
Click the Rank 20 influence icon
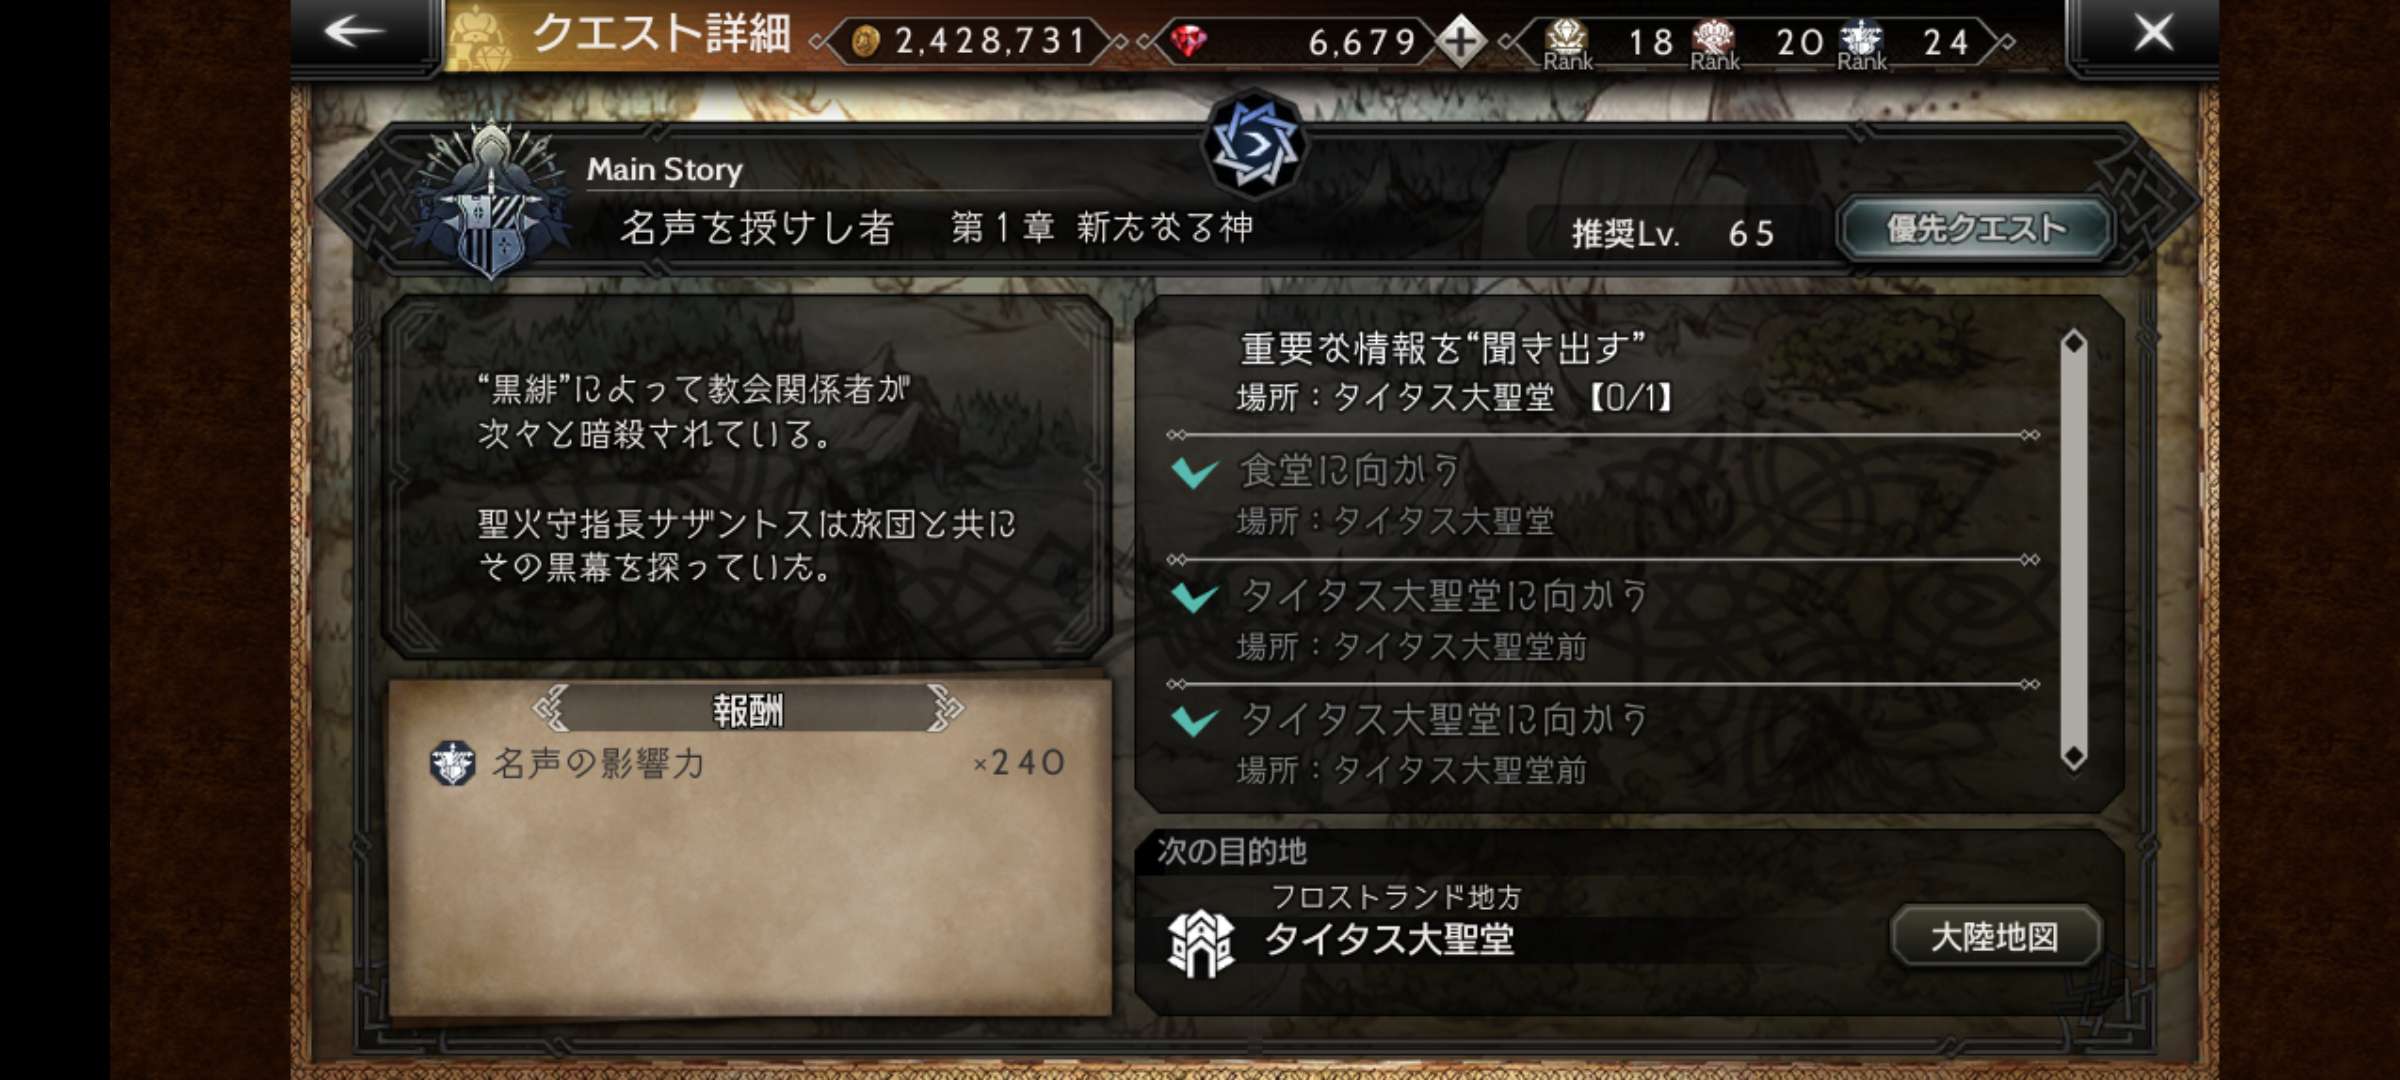1714,42
